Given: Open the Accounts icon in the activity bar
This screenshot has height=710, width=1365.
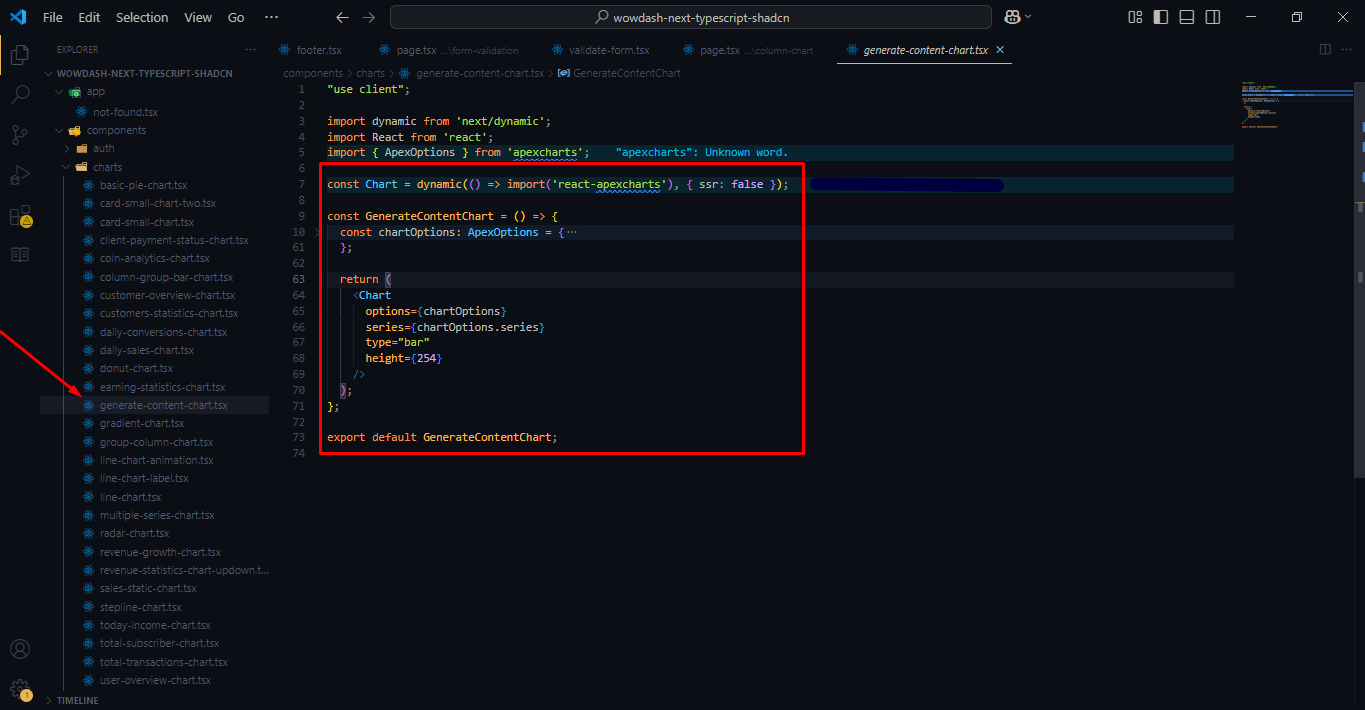Looking at the screenshot, I should (x=19, y=649).
